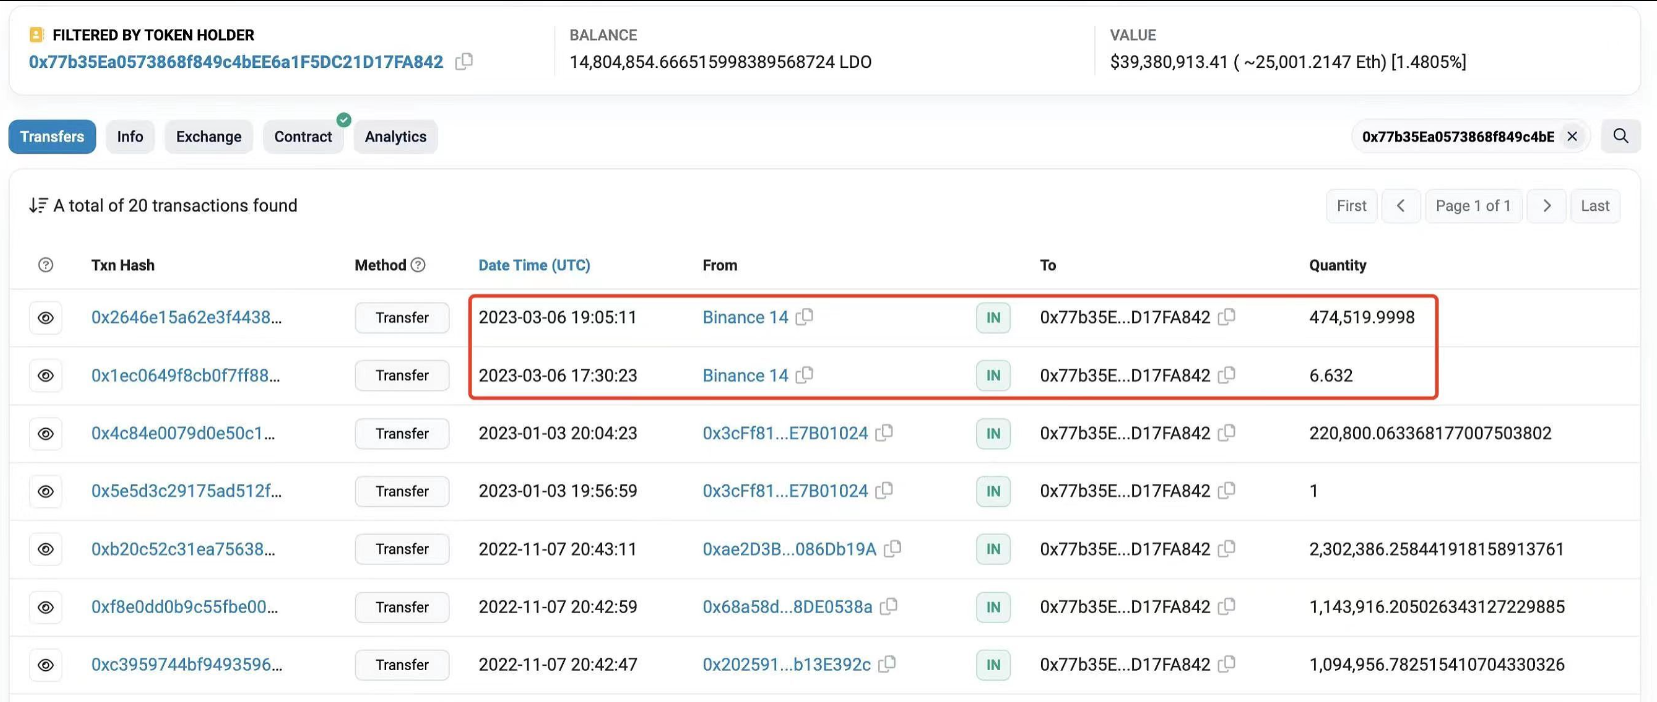Clear the address filter with the X icon

[x=1572, y=136]
